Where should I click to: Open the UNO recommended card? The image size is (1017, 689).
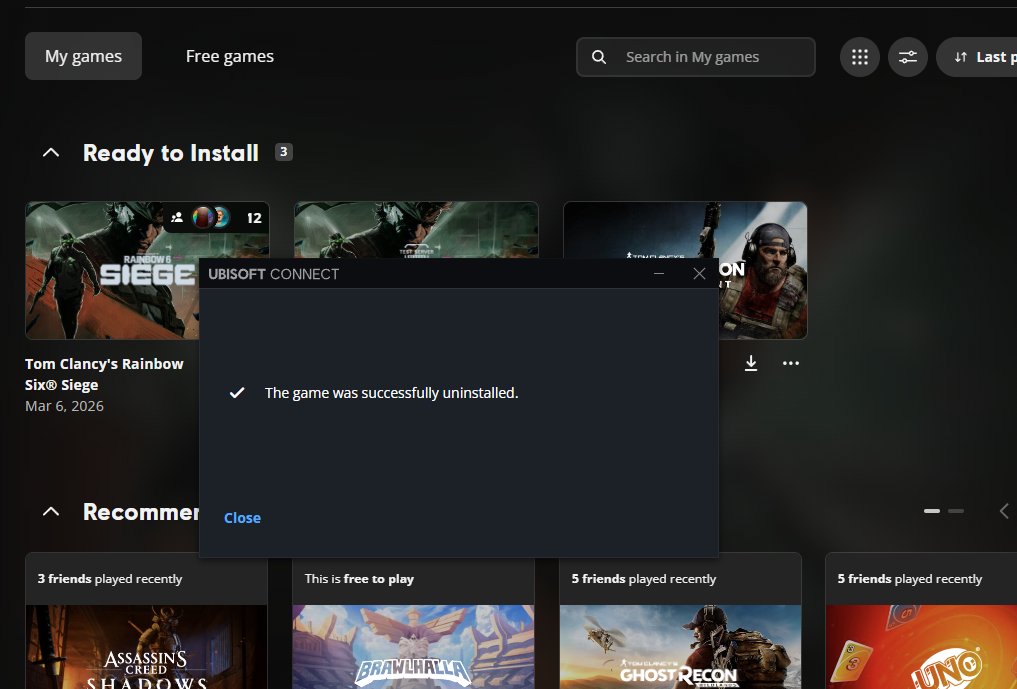click(921, 621)
